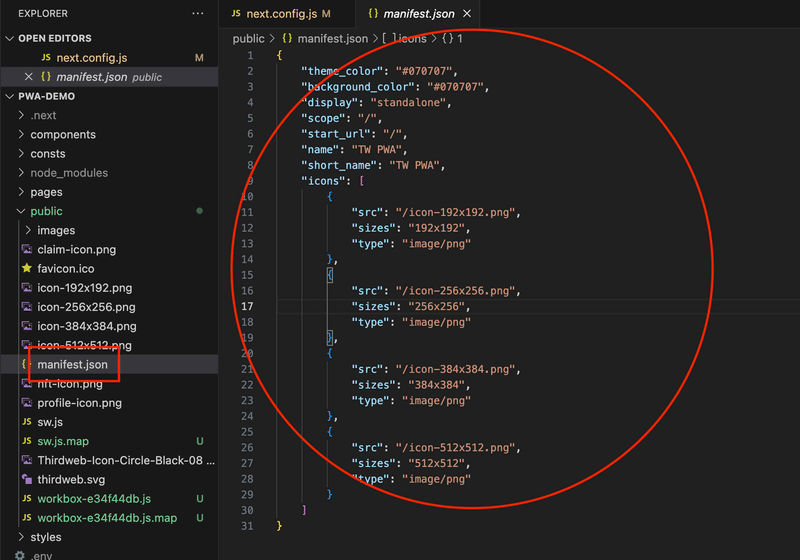Click the braces icon on manifest.json tab
800x560 pixels.
(x=373, y=13)
